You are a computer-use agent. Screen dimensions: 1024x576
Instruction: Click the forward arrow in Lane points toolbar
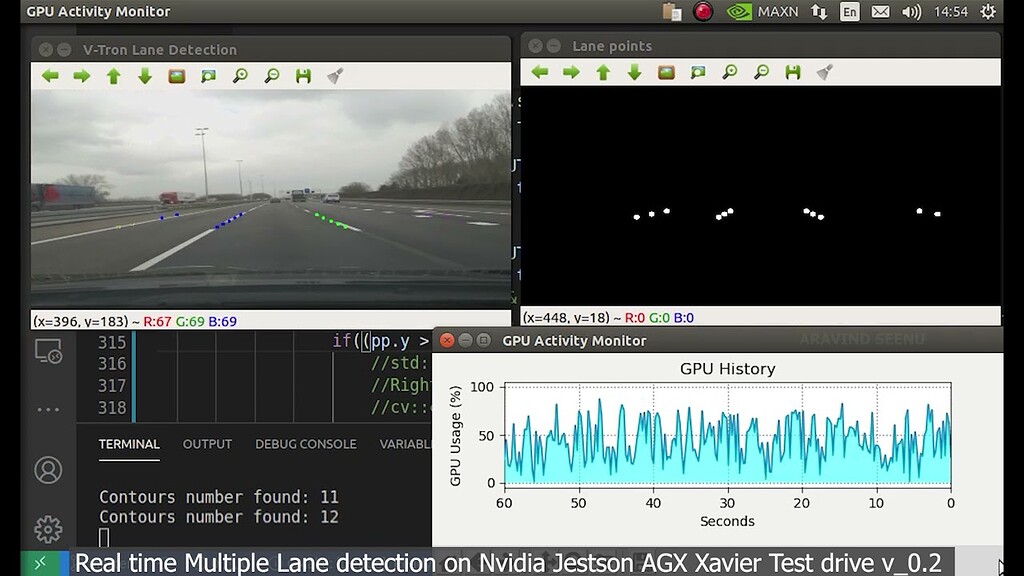[x=571, y=72]
